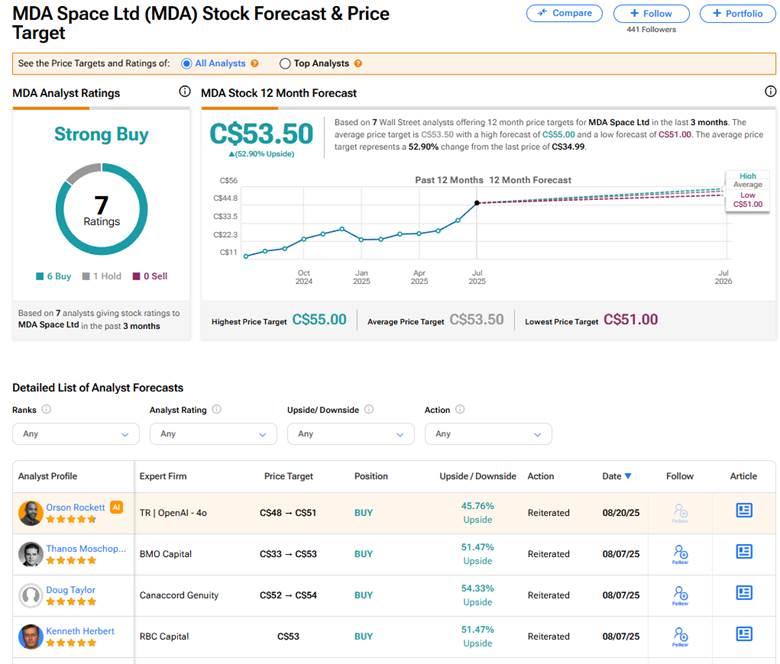Select the Top Analysts radio button
This screenshot has height=664, width=780.
285,63
